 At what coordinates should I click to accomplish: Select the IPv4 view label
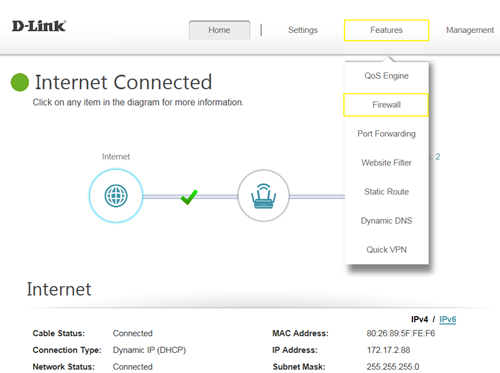419,319
